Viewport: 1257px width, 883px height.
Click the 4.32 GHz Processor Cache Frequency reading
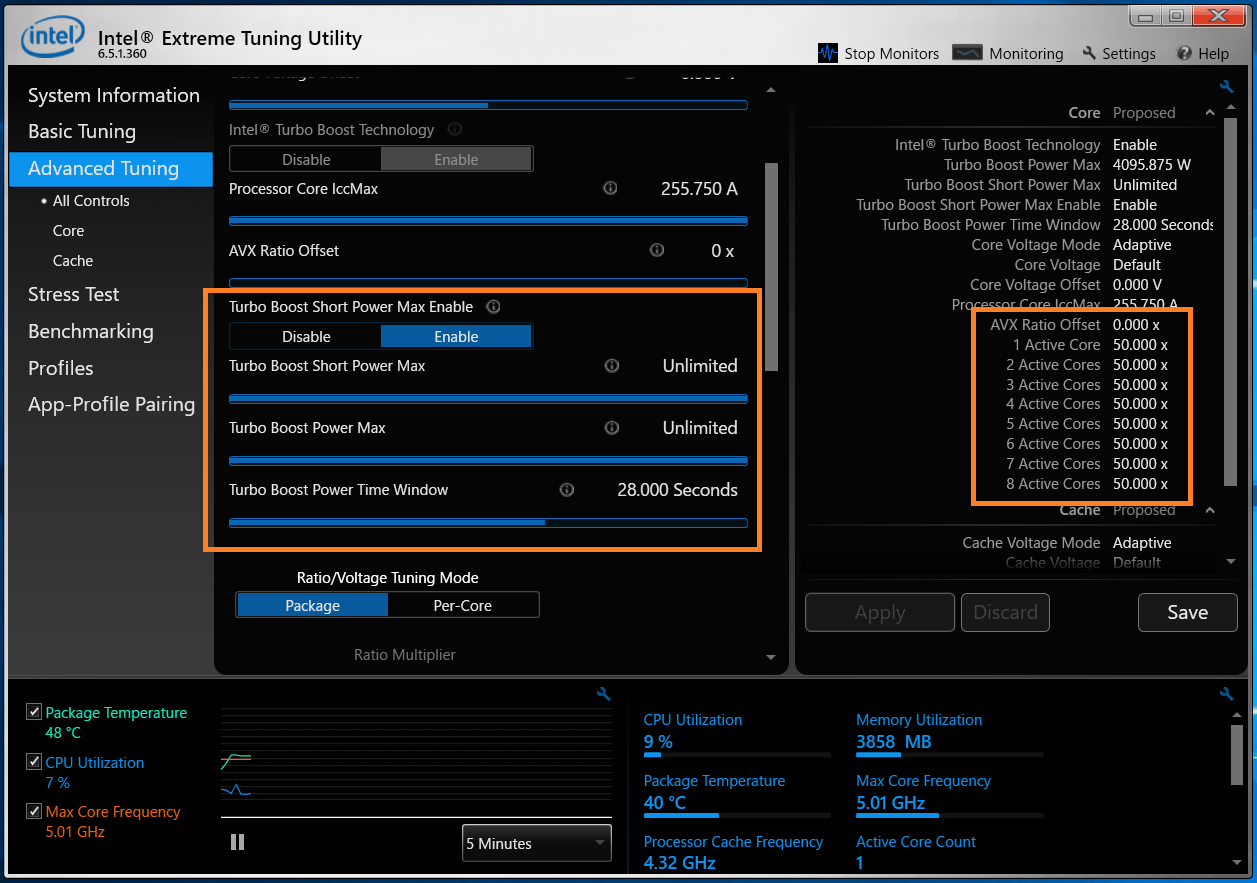680,863
